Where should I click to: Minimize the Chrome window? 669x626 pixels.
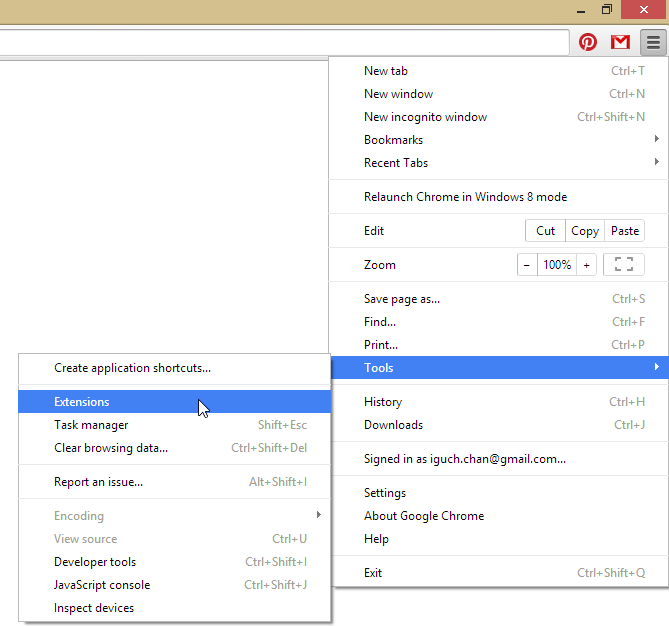[x=581, y=10]
